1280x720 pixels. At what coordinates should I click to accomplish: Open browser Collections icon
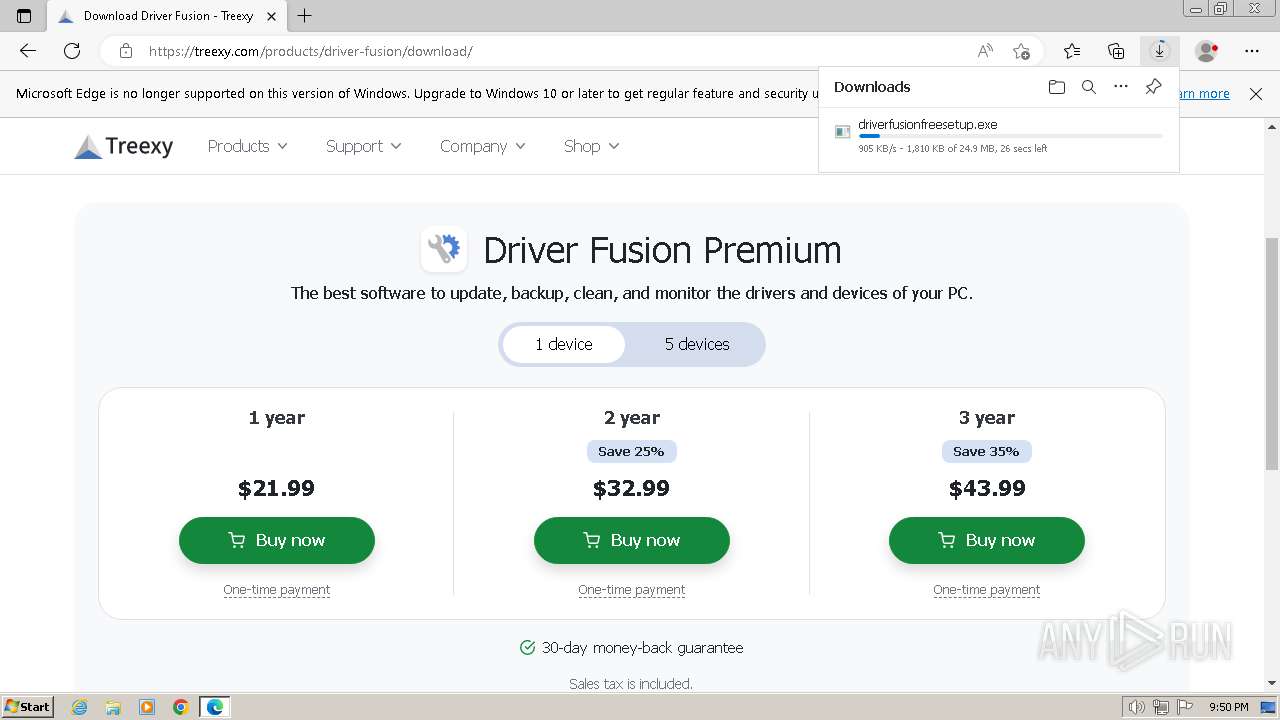point(1116,51)
